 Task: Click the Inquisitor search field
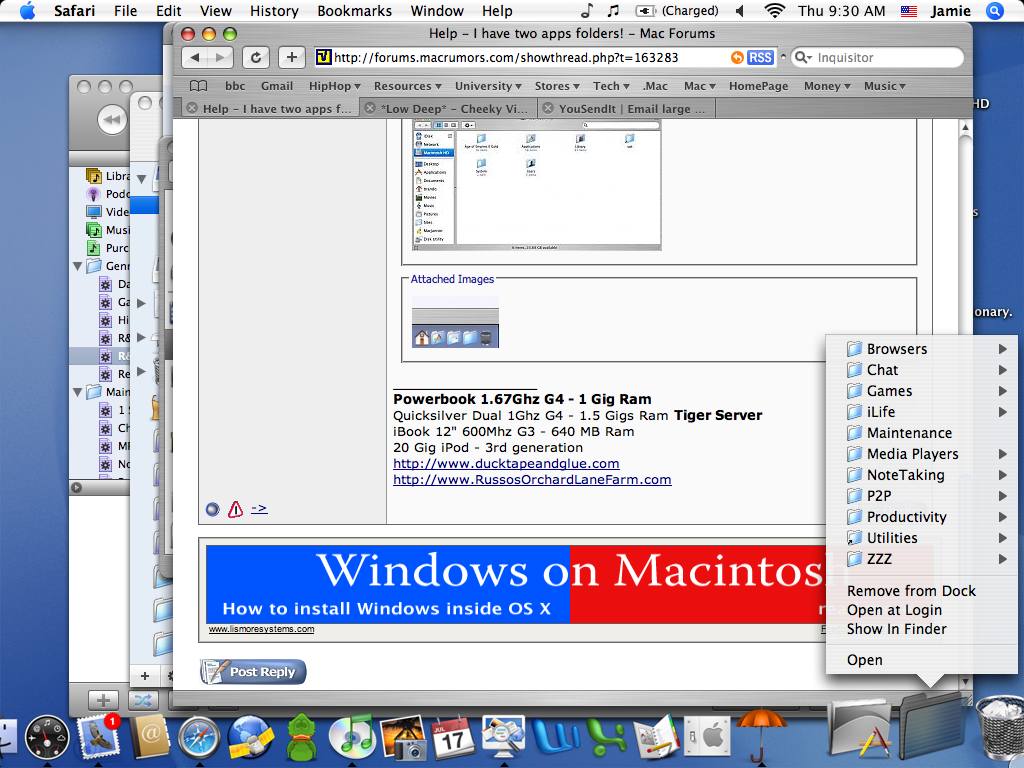click(877, 57)
